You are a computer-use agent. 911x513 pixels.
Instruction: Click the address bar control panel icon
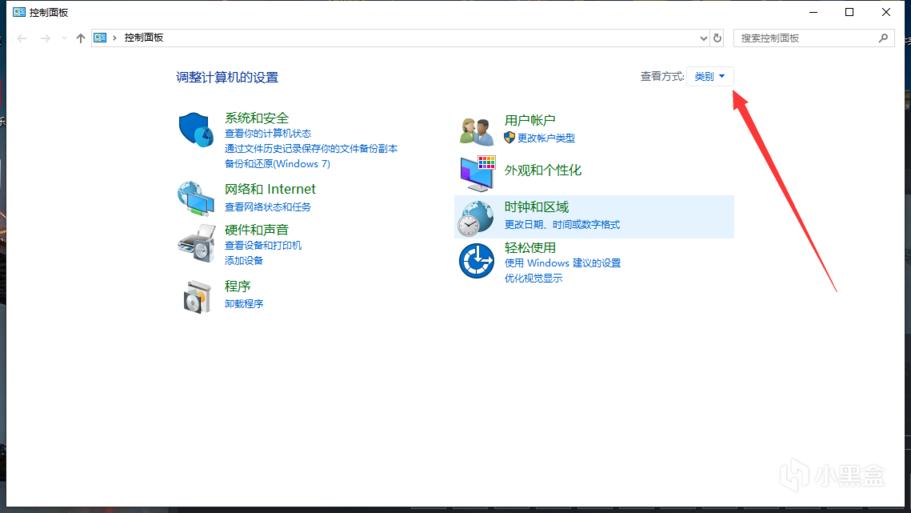click(100, 38)
